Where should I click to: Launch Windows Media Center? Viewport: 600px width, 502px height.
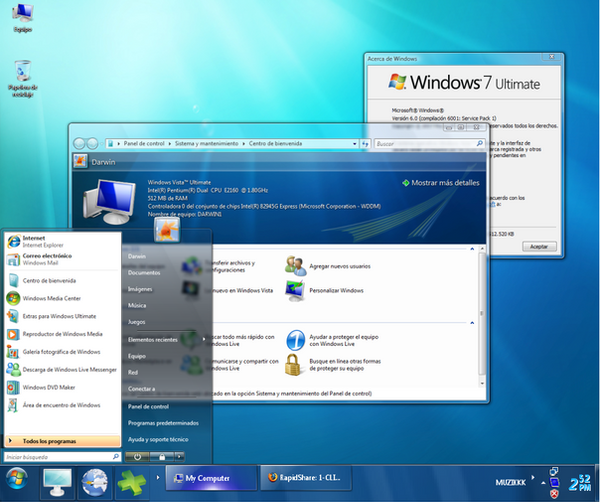pos(62,298)
